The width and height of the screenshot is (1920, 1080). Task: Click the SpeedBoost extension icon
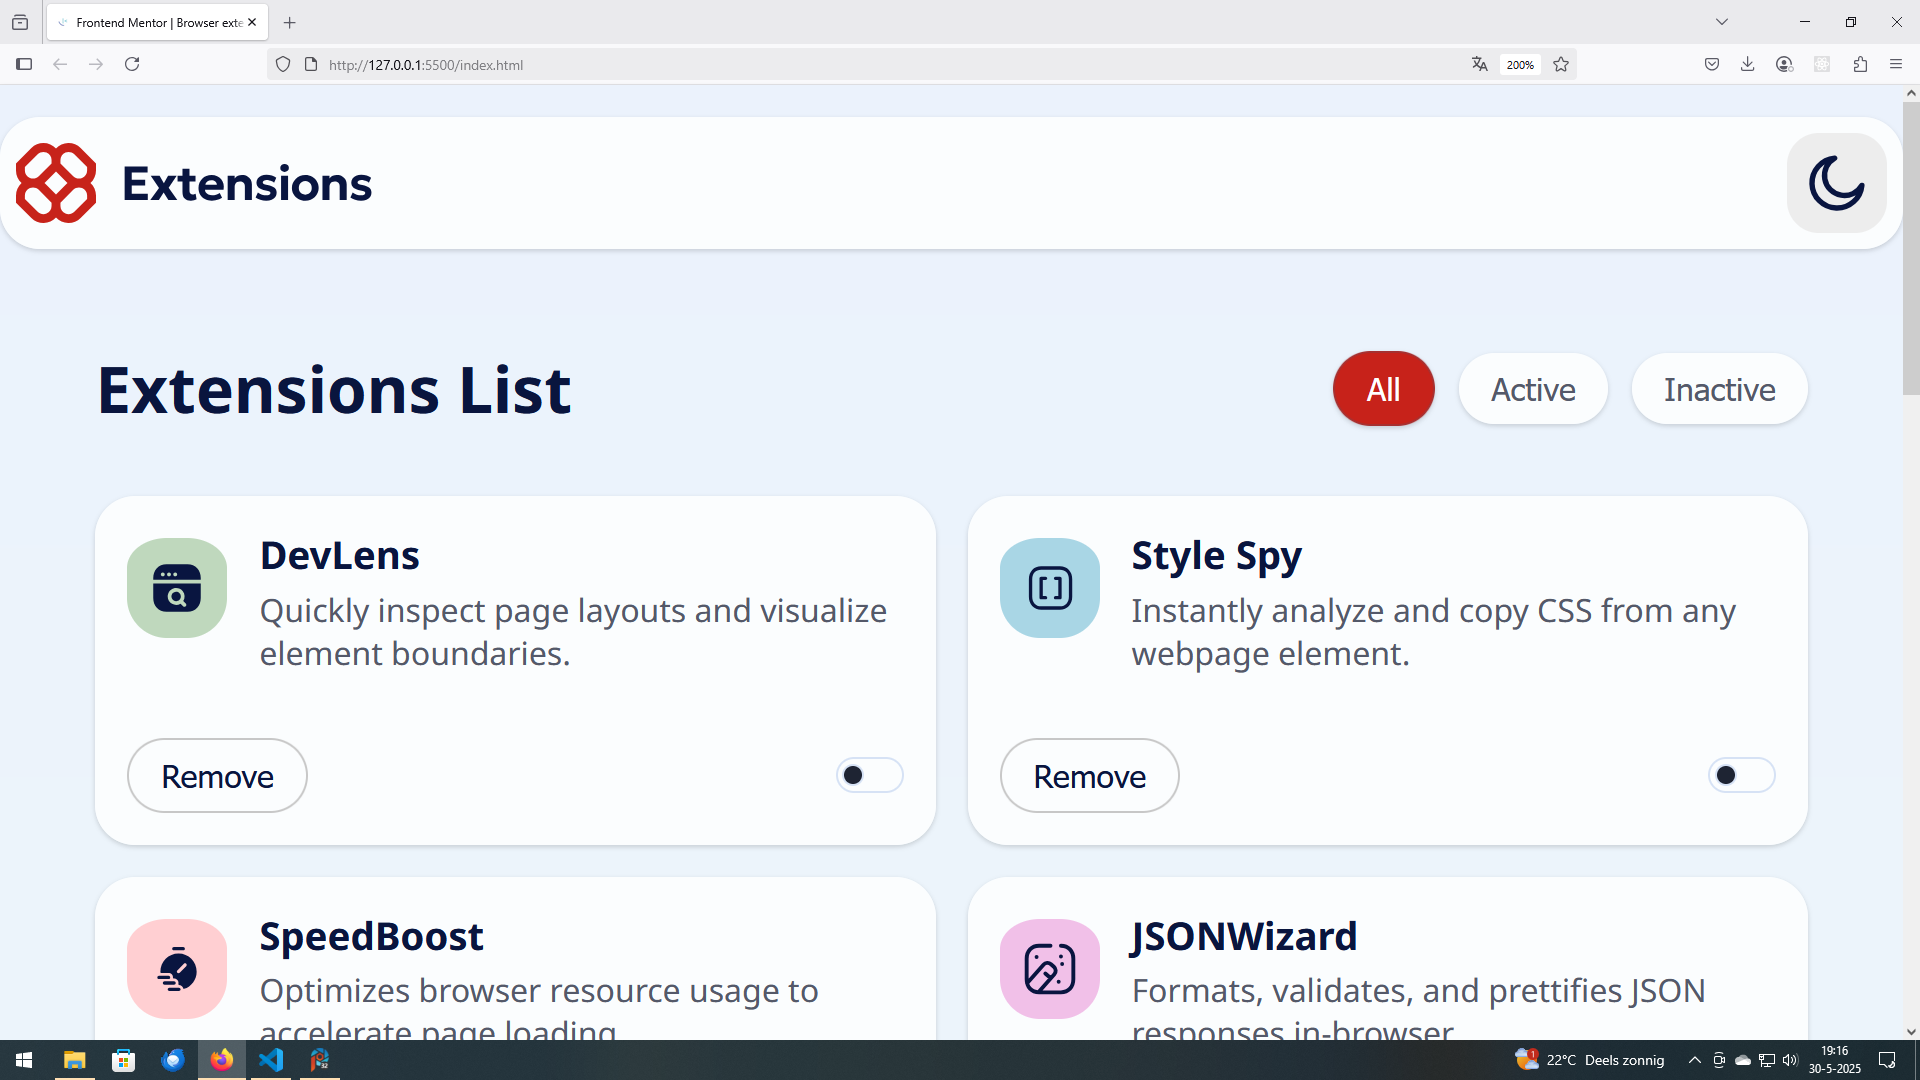(x=177, y=968)
